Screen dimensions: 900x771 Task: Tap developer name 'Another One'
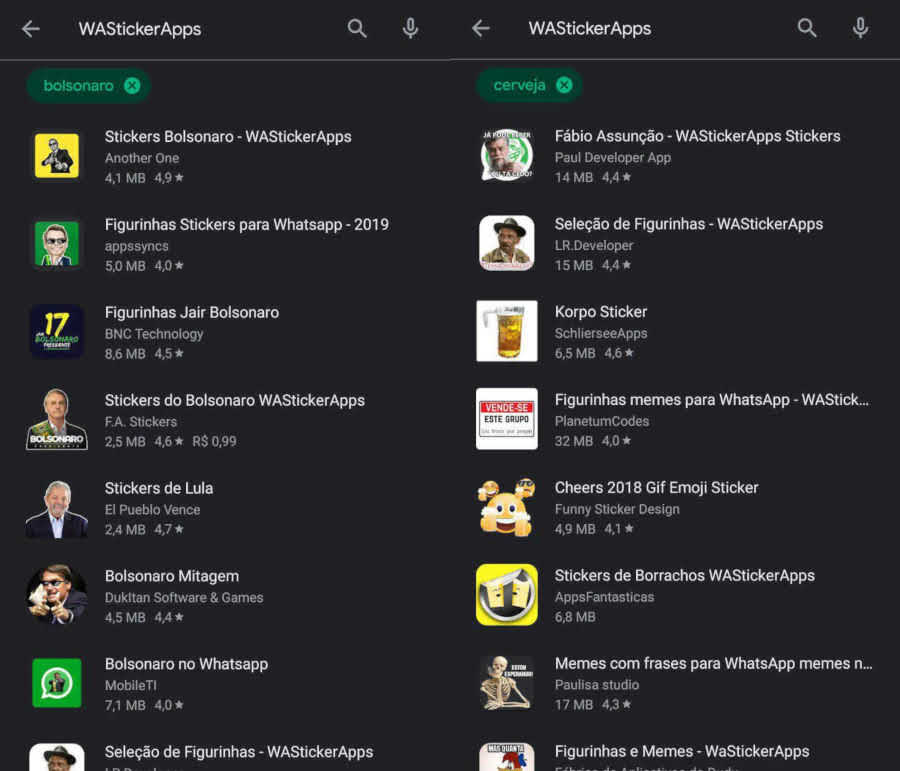tap(142, 158)
